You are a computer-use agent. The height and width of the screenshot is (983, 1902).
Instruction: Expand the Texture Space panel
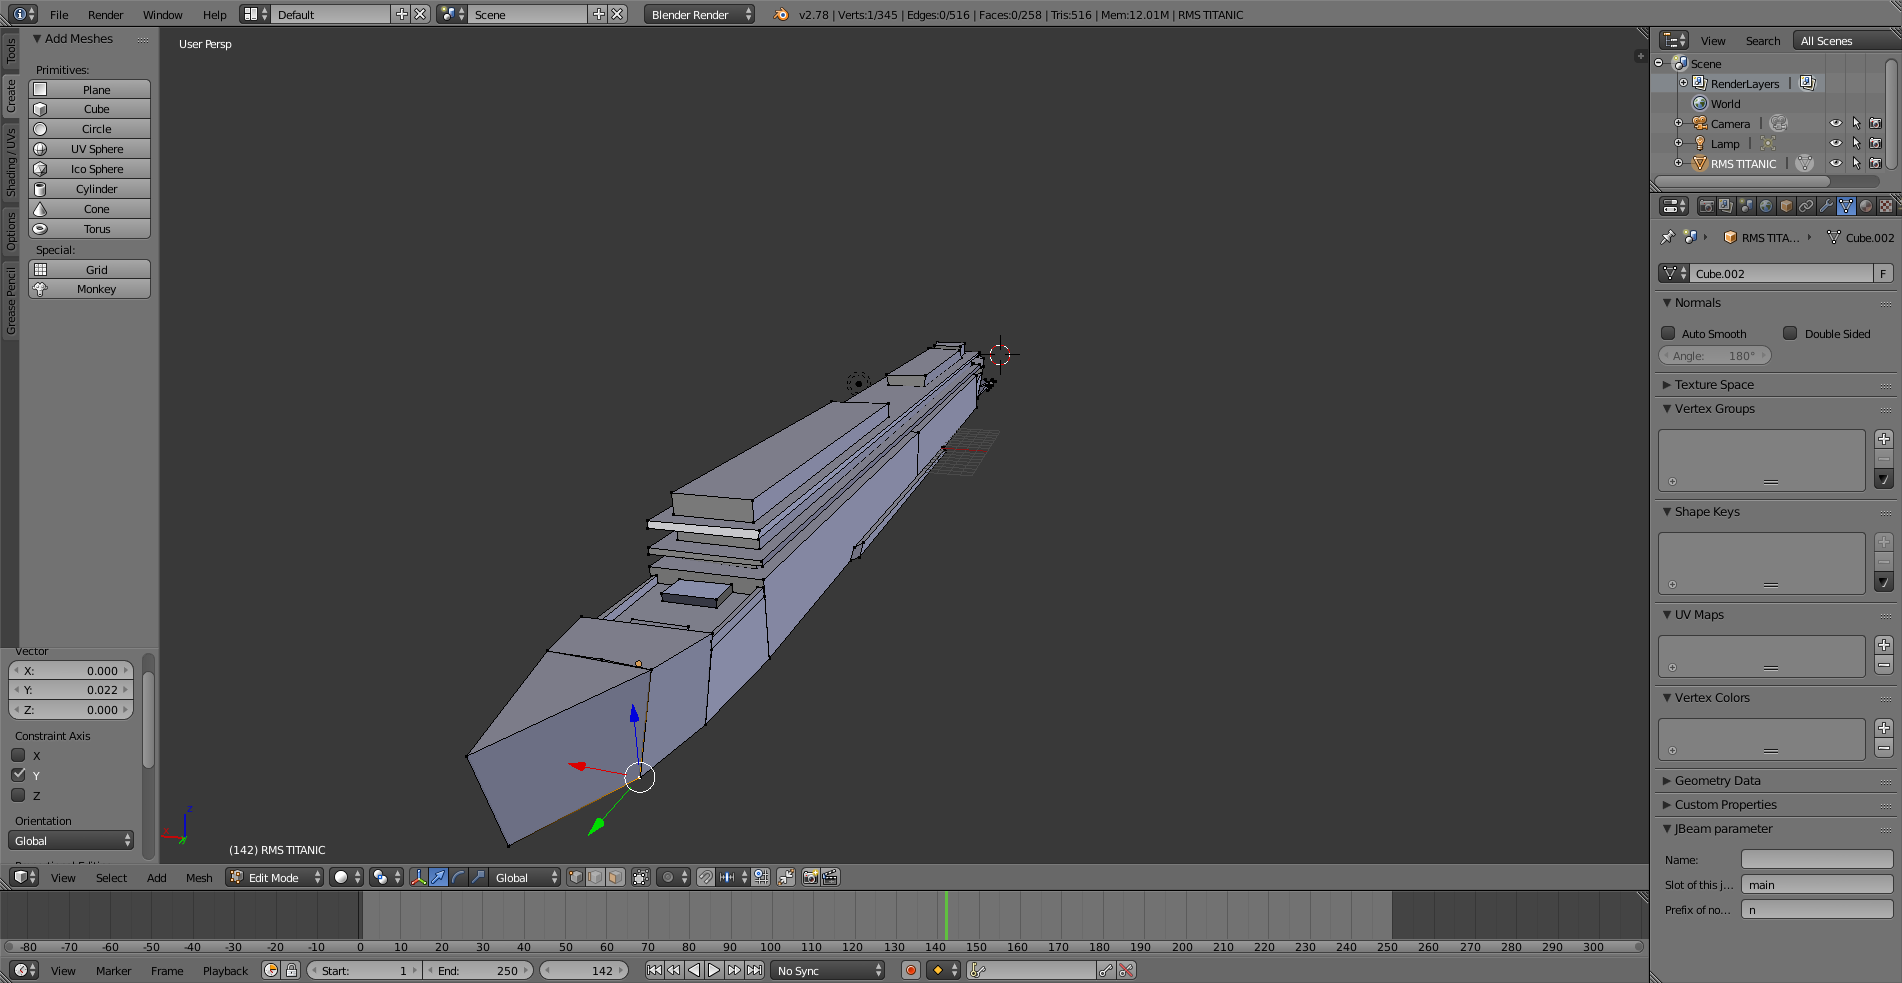[x=1714, y=385]
